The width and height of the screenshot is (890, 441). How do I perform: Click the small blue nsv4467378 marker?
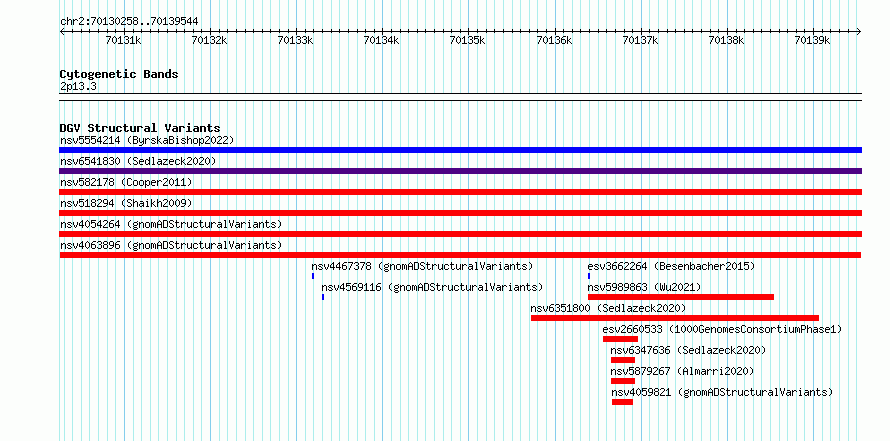313,276
